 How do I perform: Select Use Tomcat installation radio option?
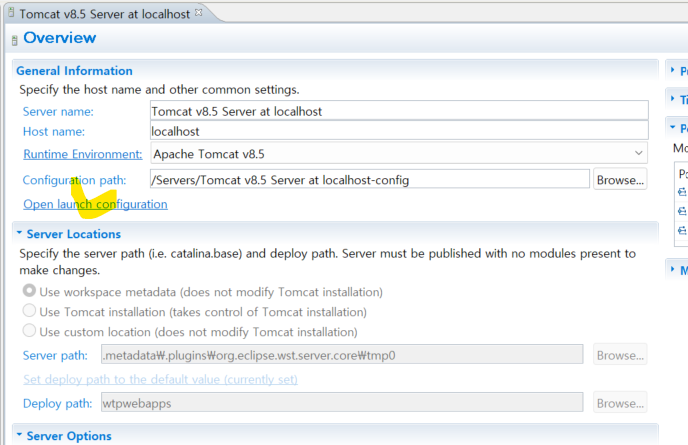click(29, 311)
